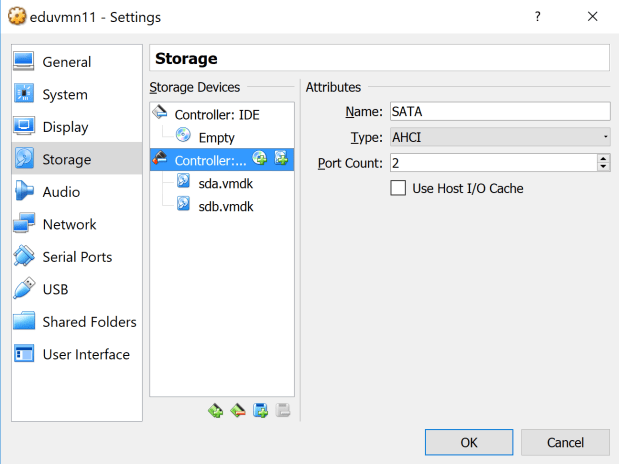Viewport: 619px width, 464px height.
Task: Enable Use Host I/O Cache checkbox
Action: [398, 188]
